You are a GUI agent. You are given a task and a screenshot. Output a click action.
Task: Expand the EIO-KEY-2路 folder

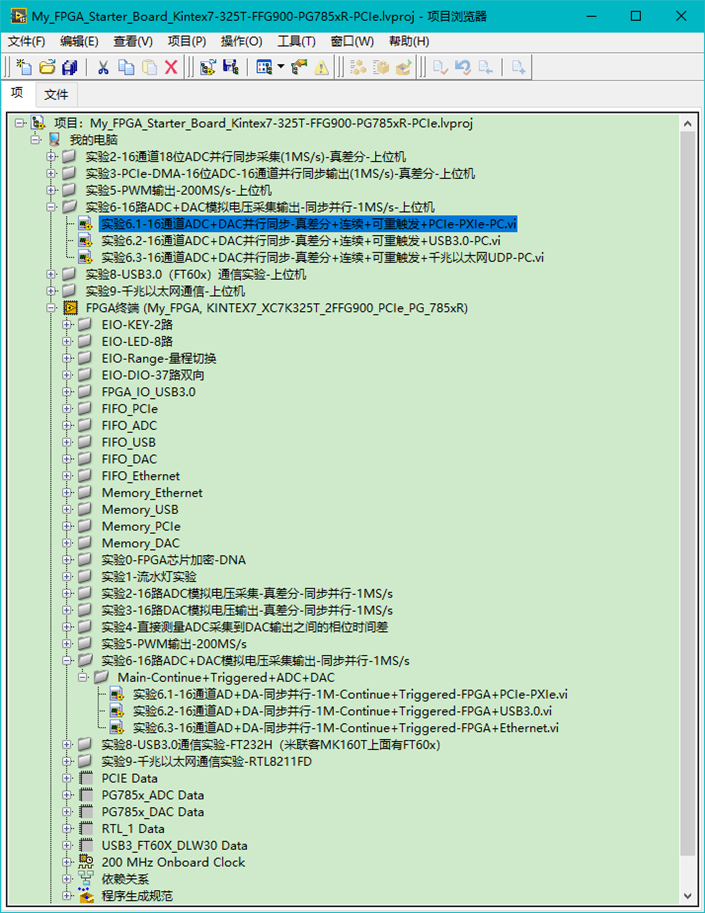click(x=67, y=324)
